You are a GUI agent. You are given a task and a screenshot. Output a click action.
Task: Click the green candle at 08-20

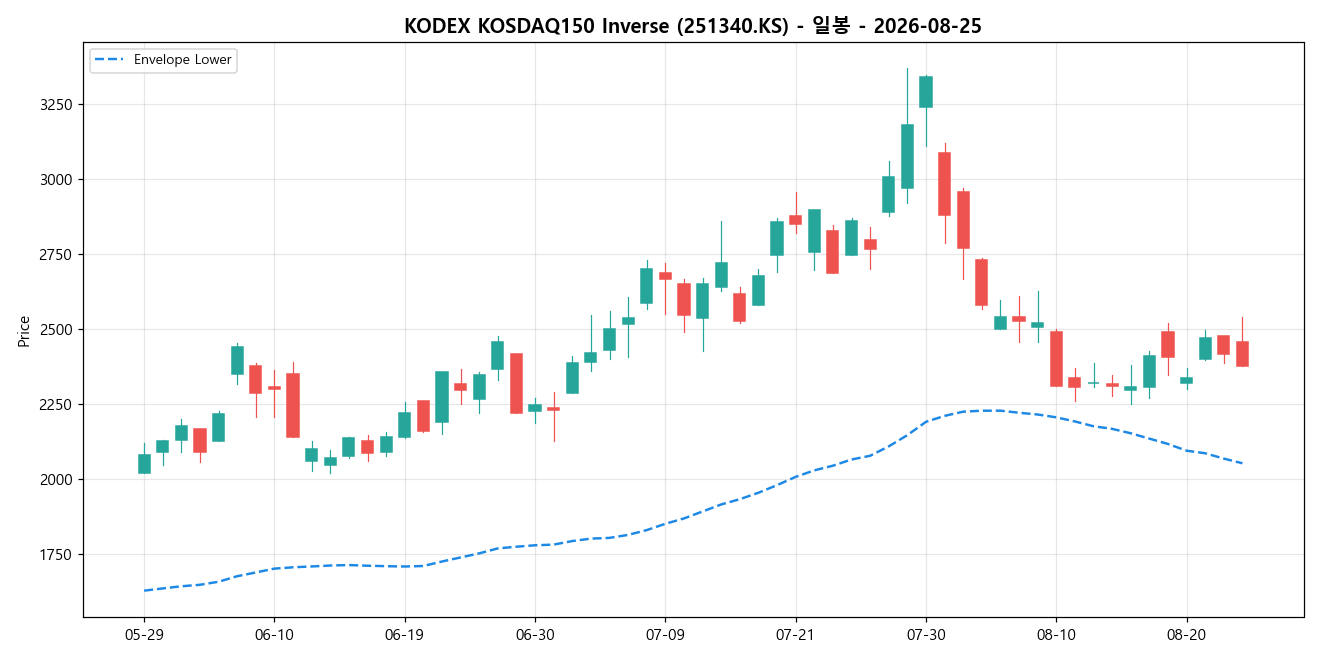pos(1186,380)
